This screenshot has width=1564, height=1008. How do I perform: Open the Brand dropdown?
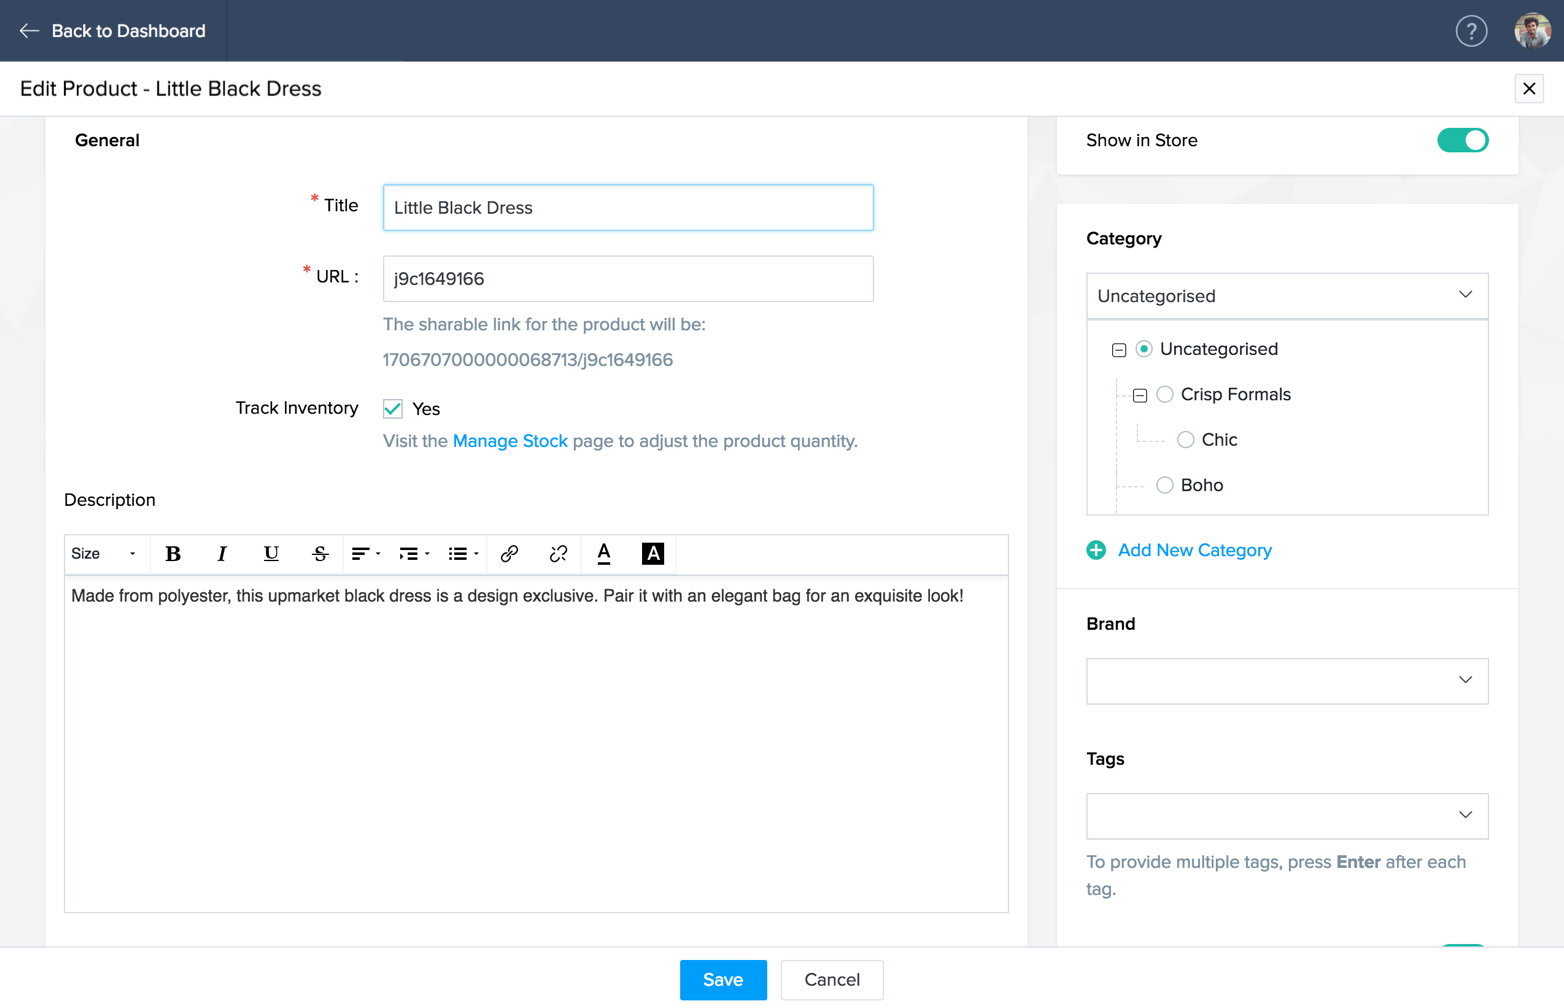pos(1287,681)
